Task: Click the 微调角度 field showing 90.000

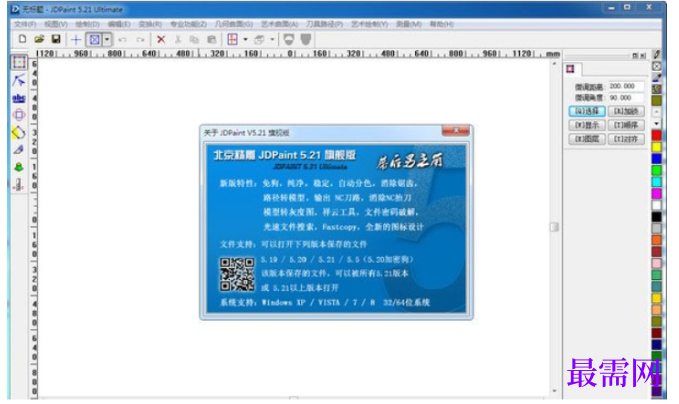Action: pyautogui.click(x=626, y=98)
